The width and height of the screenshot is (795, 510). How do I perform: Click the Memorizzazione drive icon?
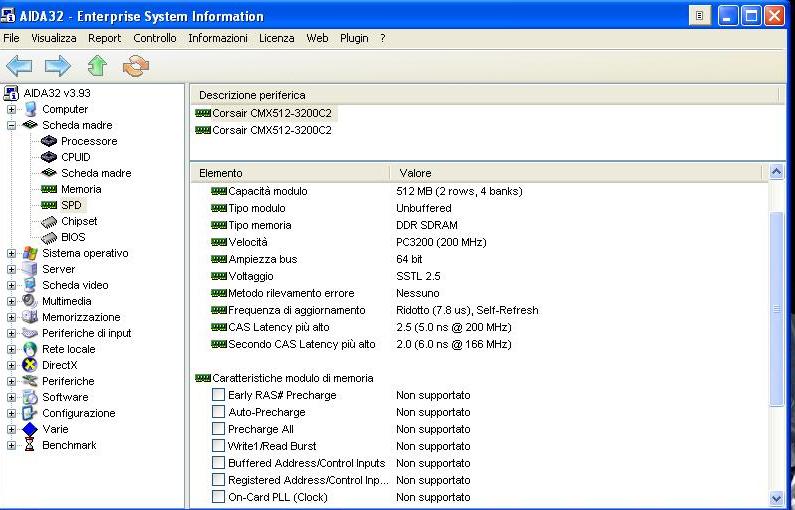coord(30,317)
